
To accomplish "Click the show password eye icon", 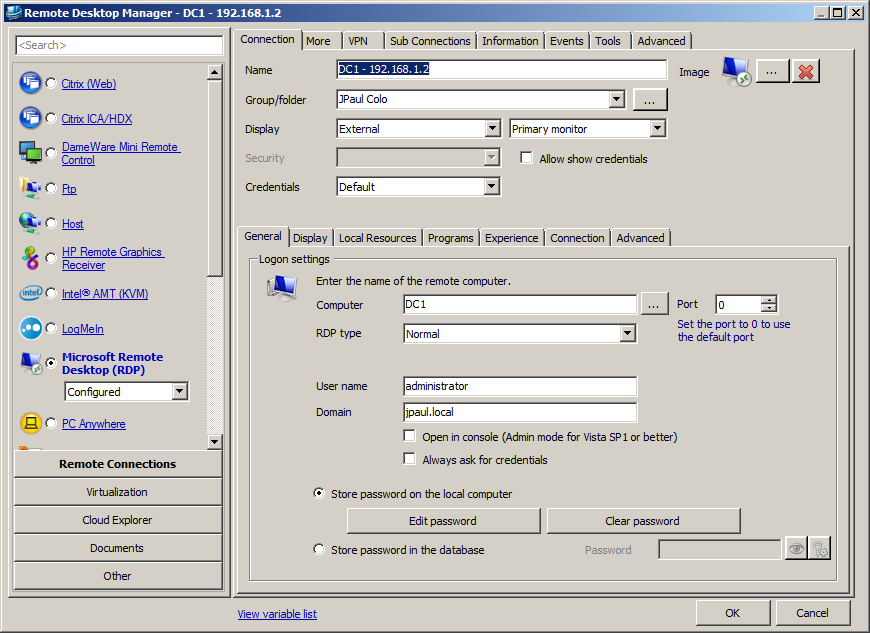I will pyautogui.click(x=796, y=549).
